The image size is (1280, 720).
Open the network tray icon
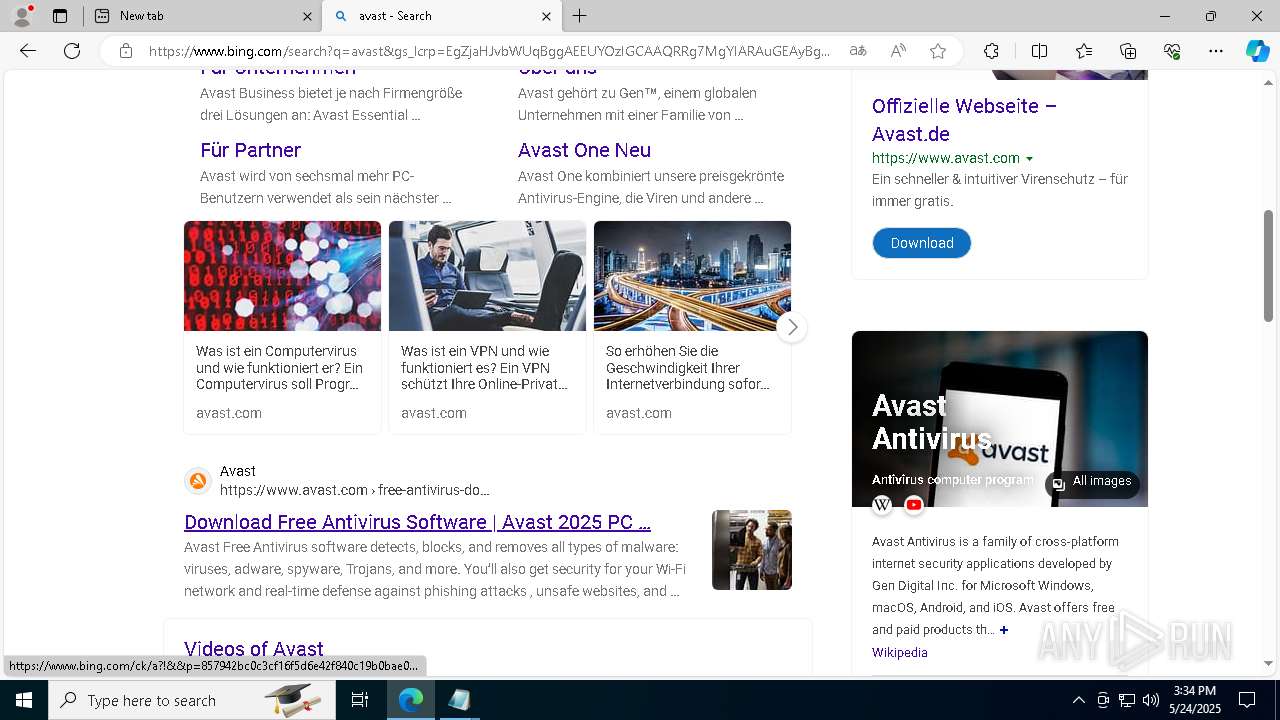click(1126, 700)
